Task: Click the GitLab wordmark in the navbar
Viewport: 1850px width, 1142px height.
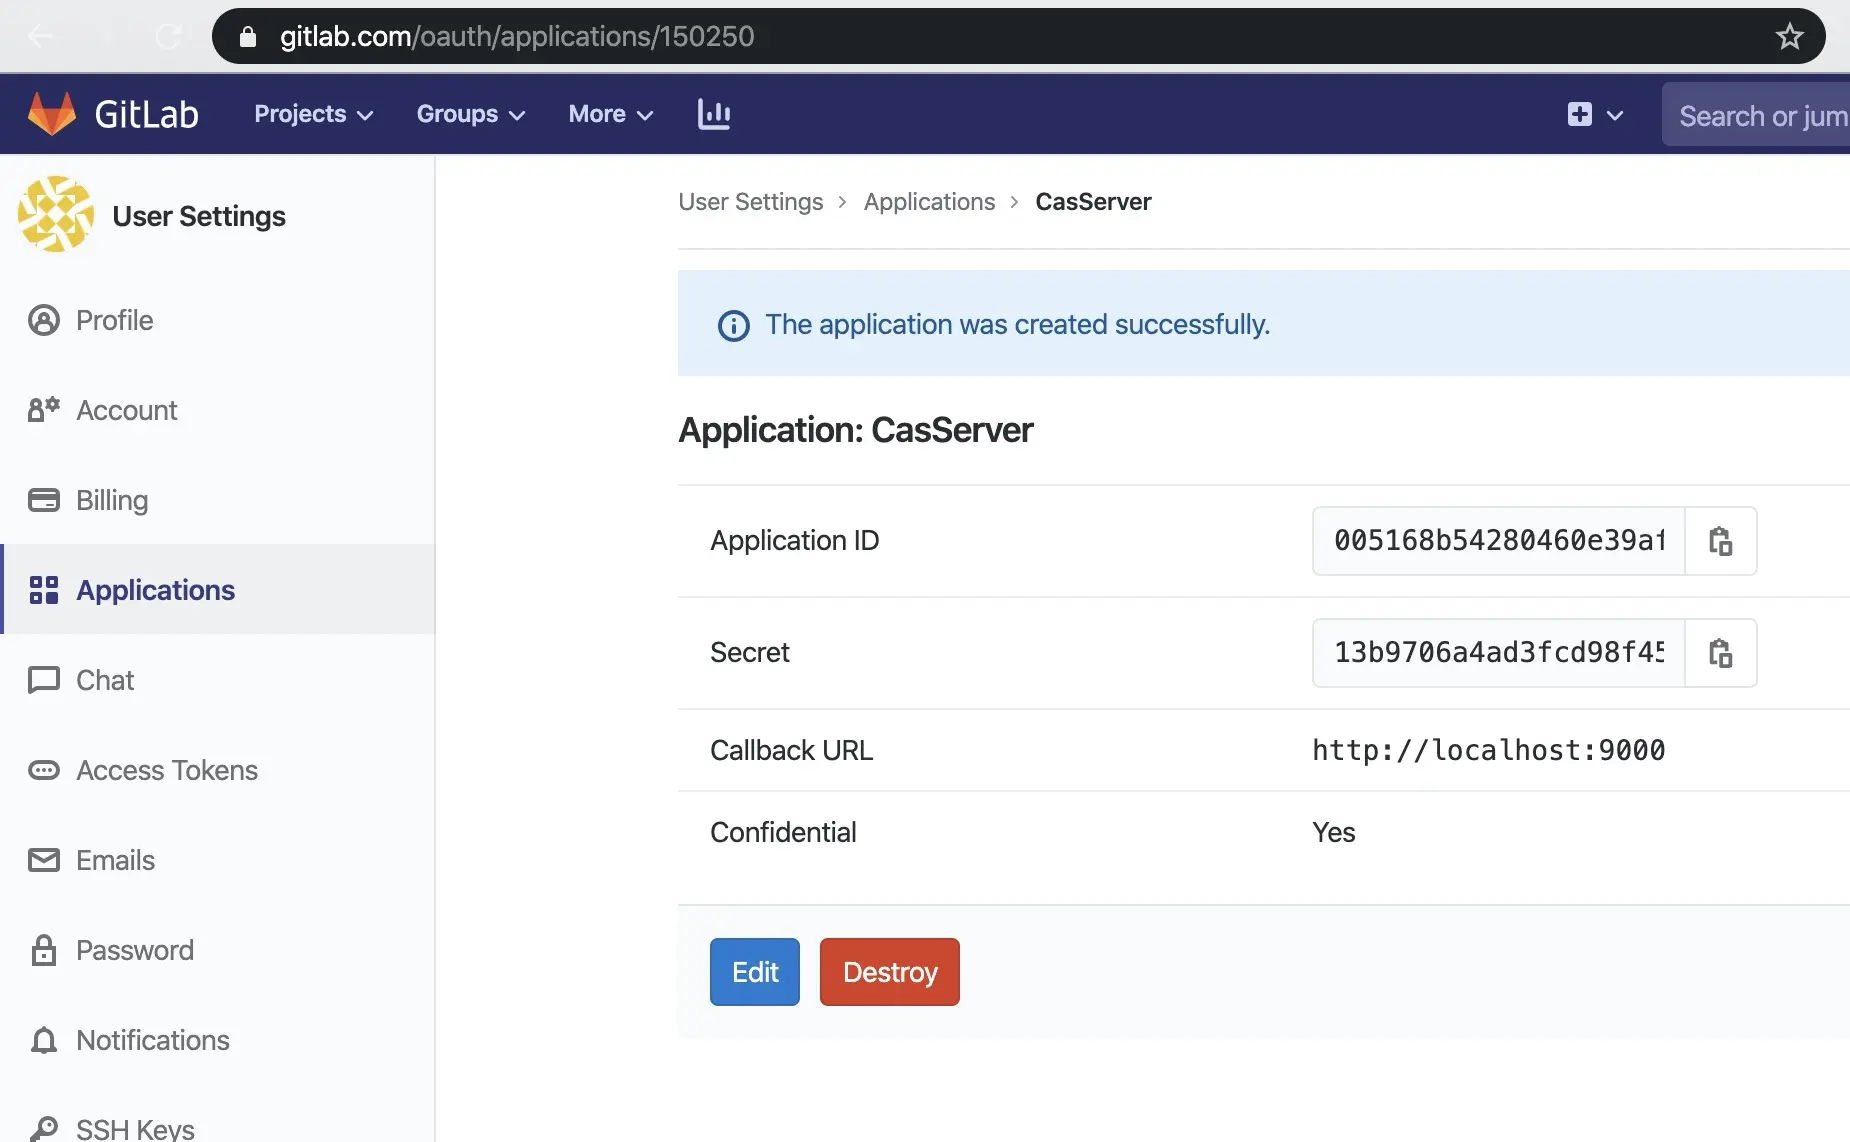Action: click(x=147, y=114)
